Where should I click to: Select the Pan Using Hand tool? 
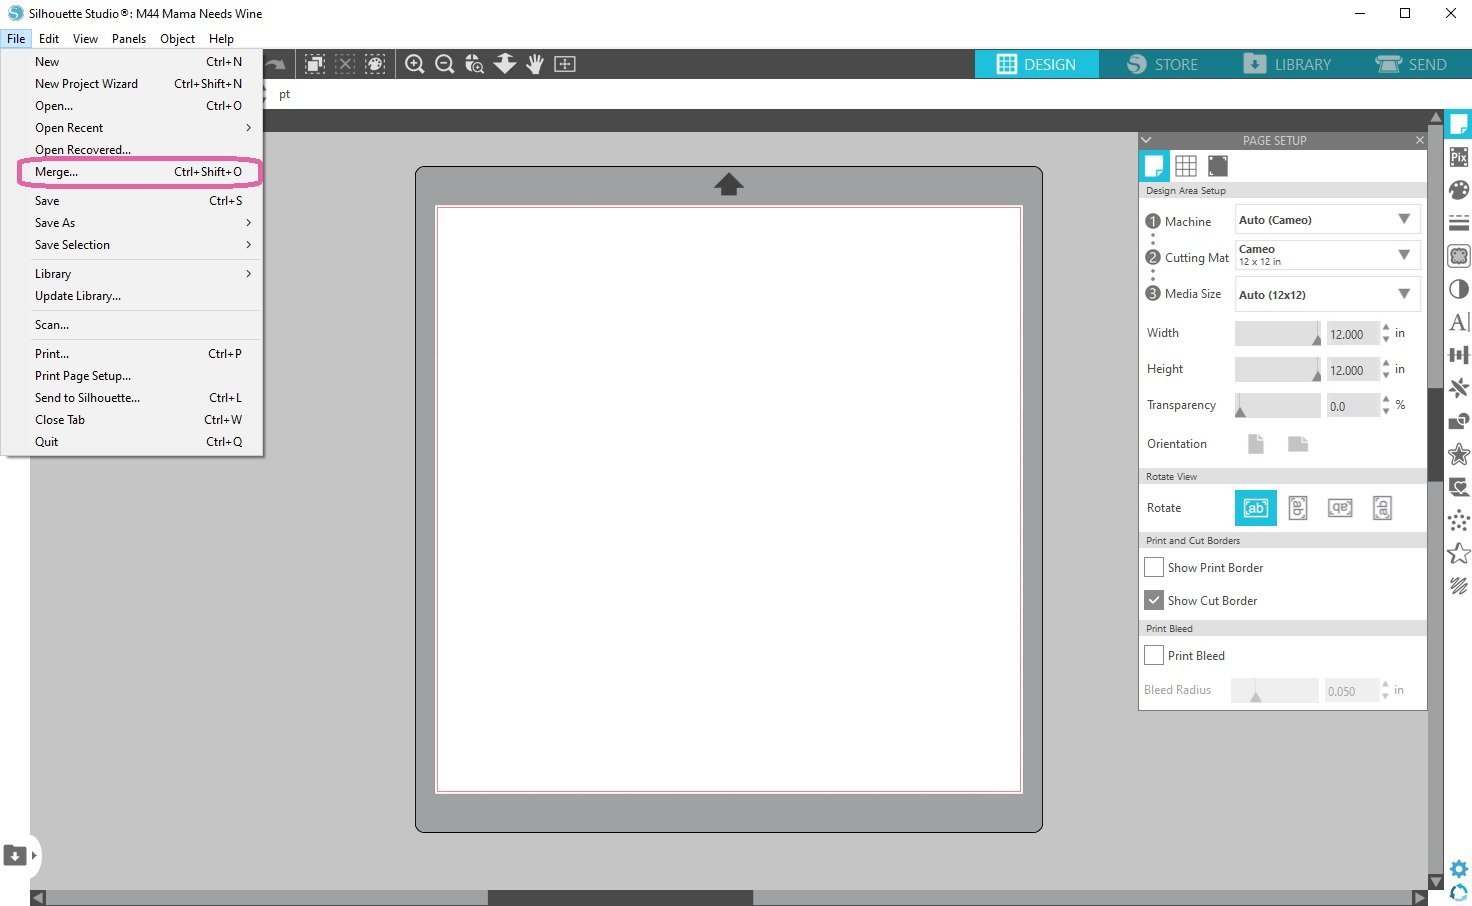click(535, 63)
